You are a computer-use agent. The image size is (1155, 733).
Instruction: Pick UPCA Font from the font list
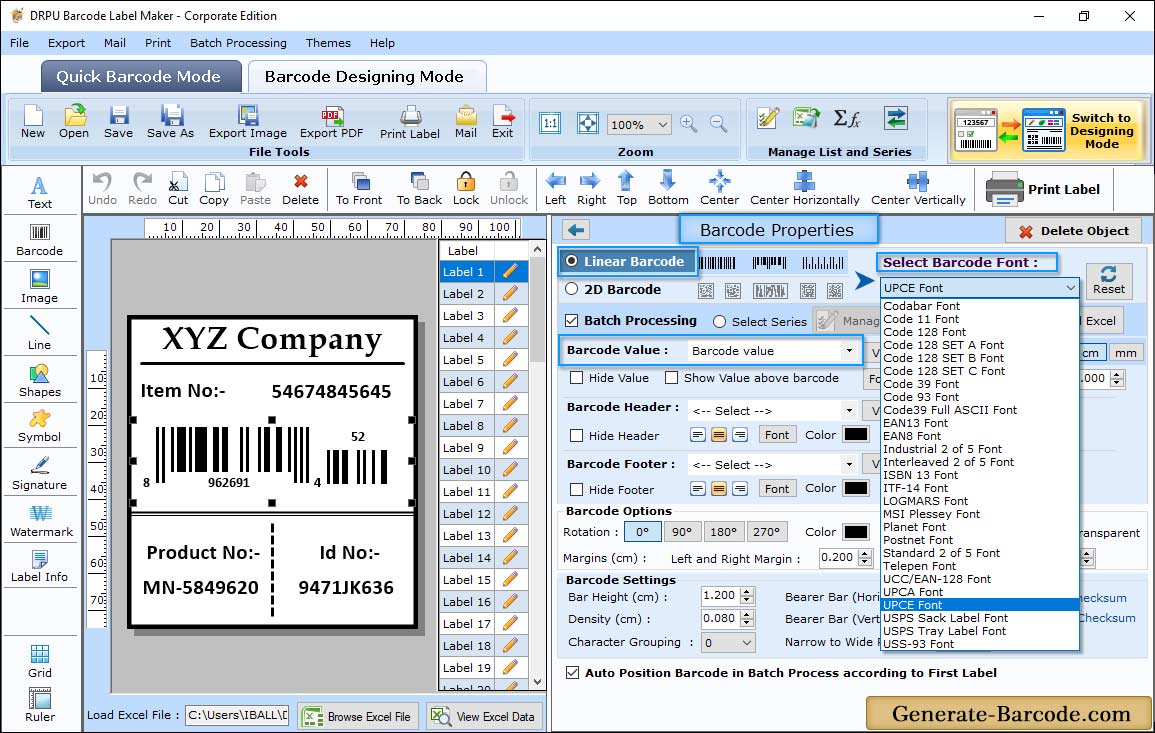[913, 592]
